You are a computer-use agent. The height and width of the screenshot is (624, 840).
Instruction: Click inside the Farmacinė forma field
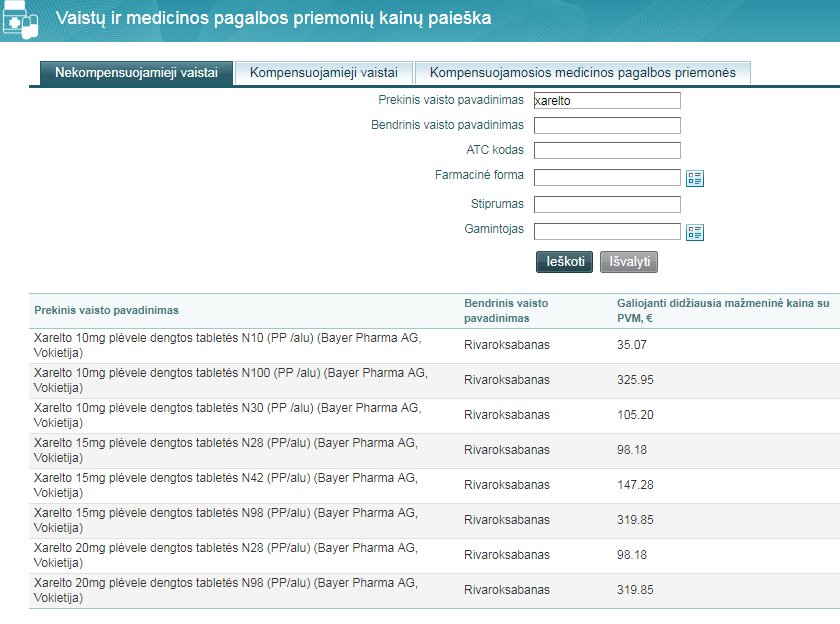pyautogui.click(x=607, y=178)
